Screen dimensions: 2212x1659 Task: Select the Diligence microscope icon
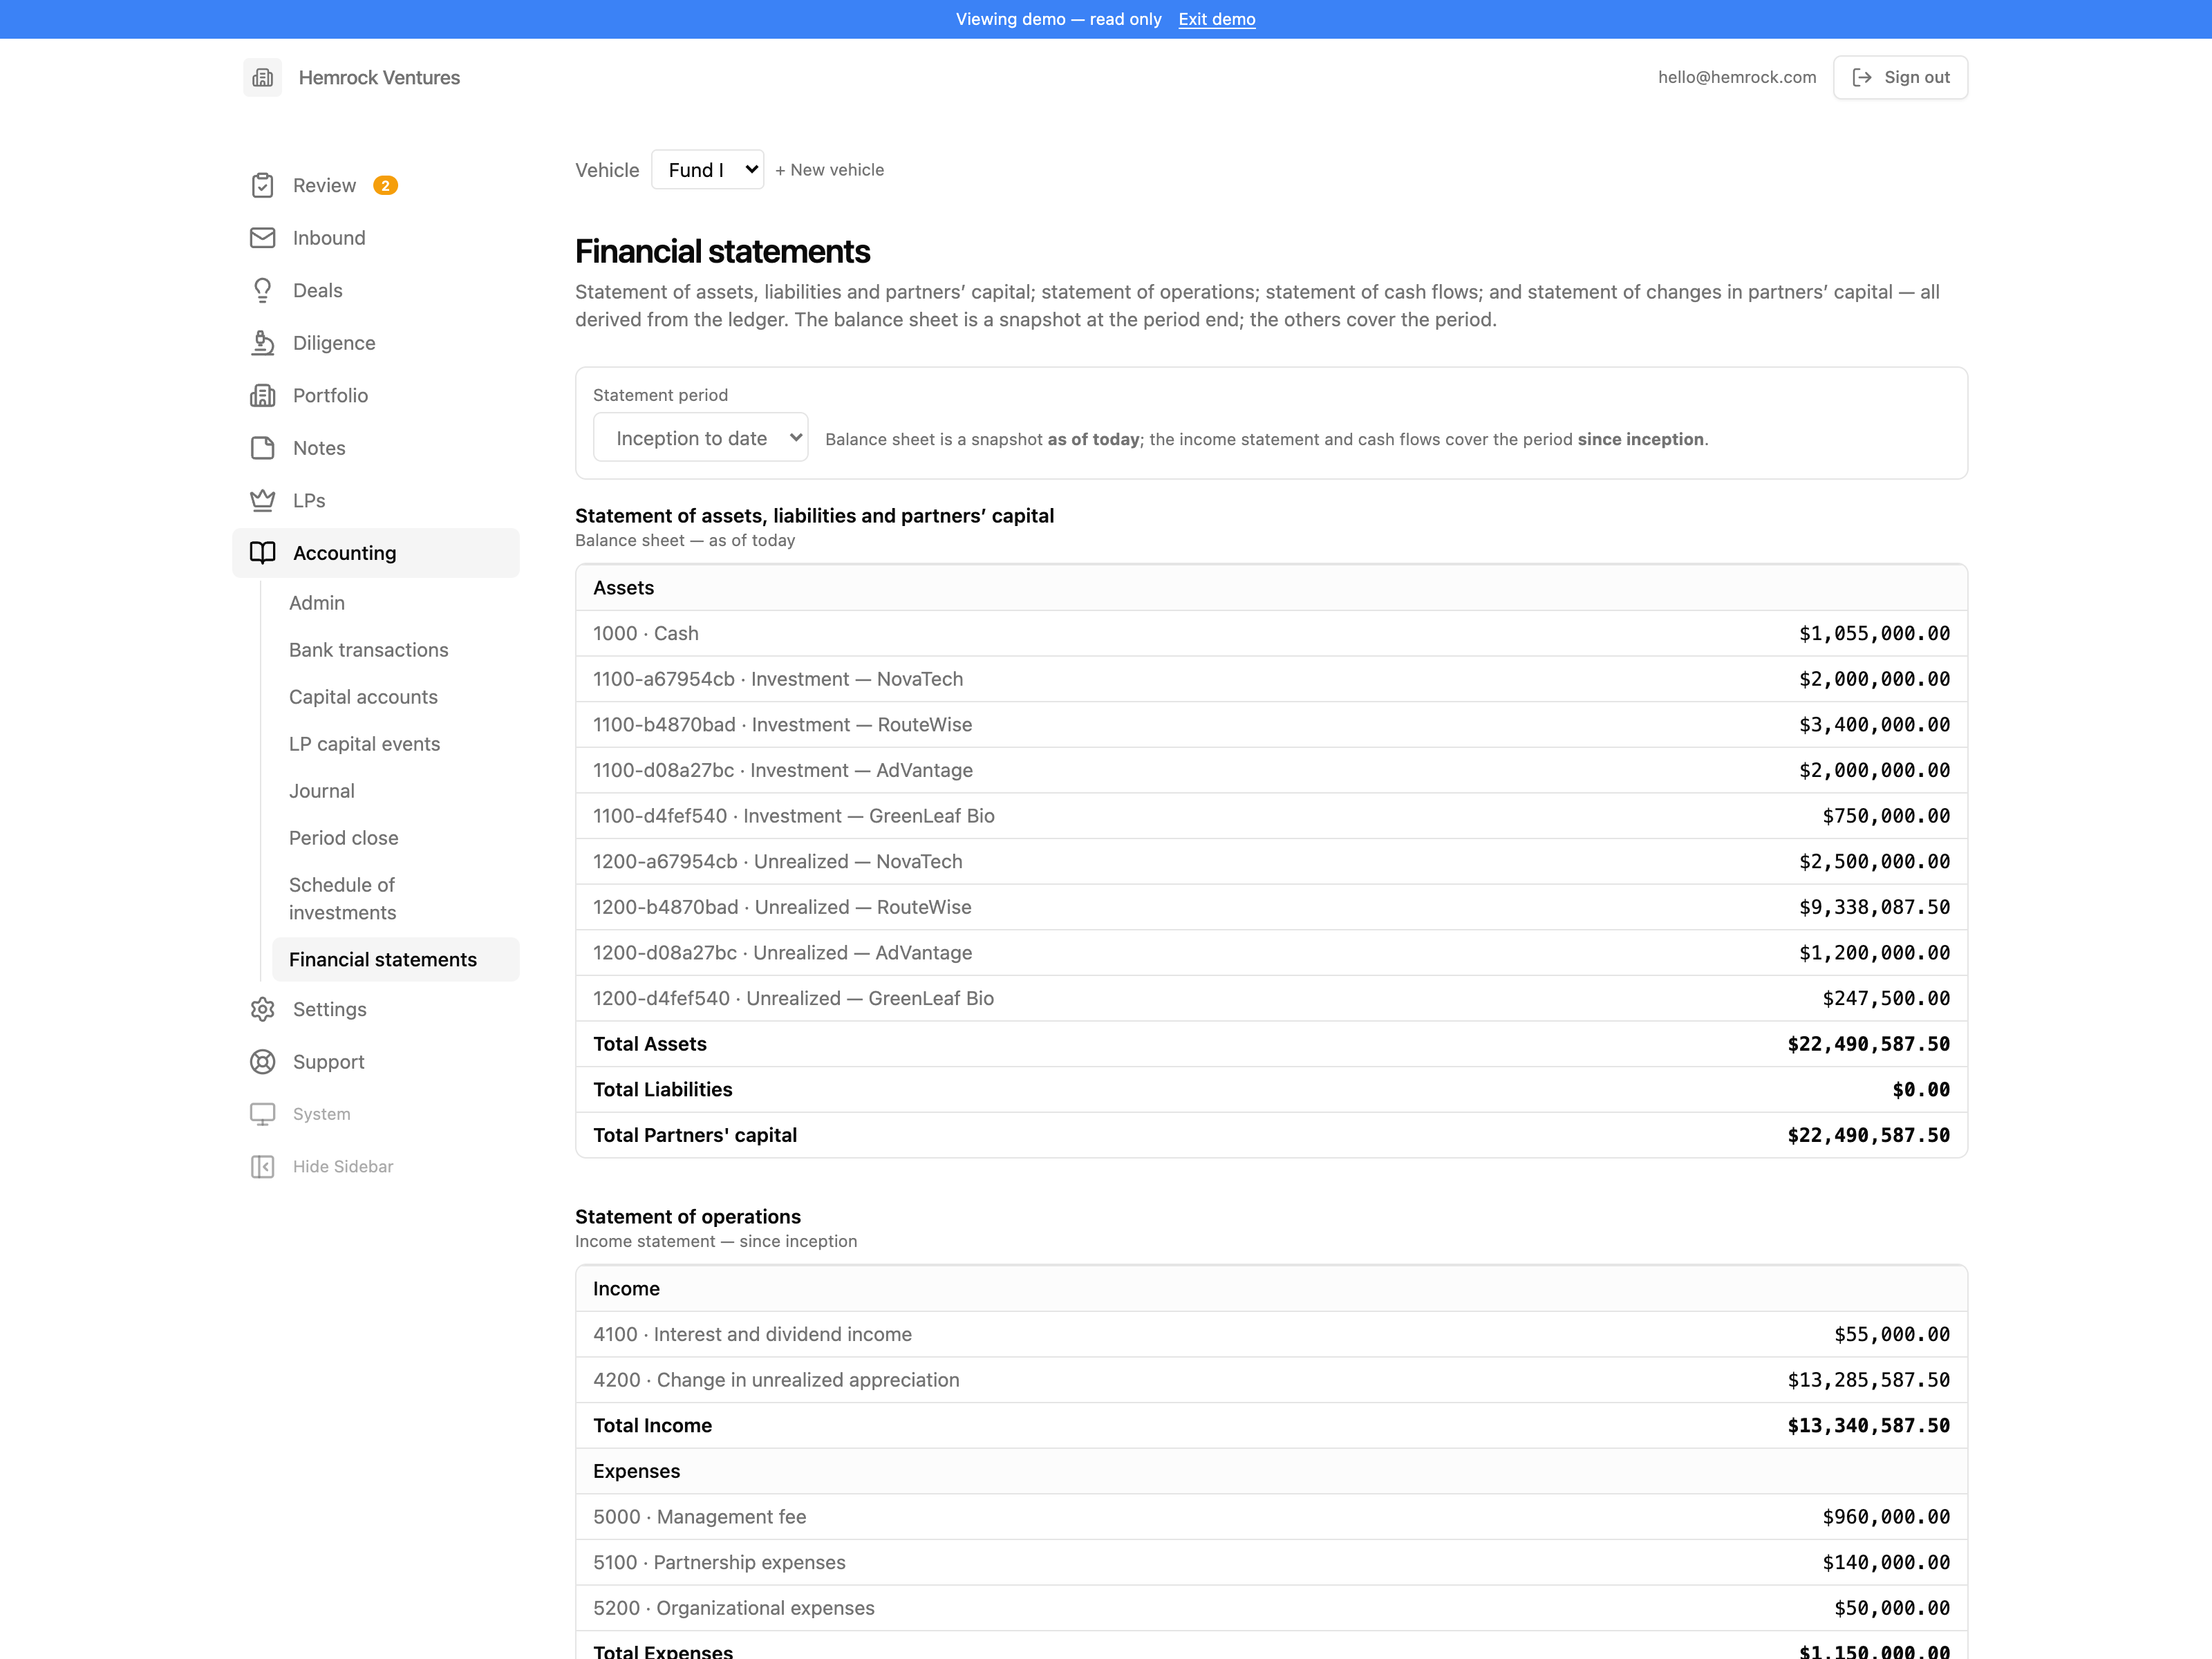[x=262, y=343]
